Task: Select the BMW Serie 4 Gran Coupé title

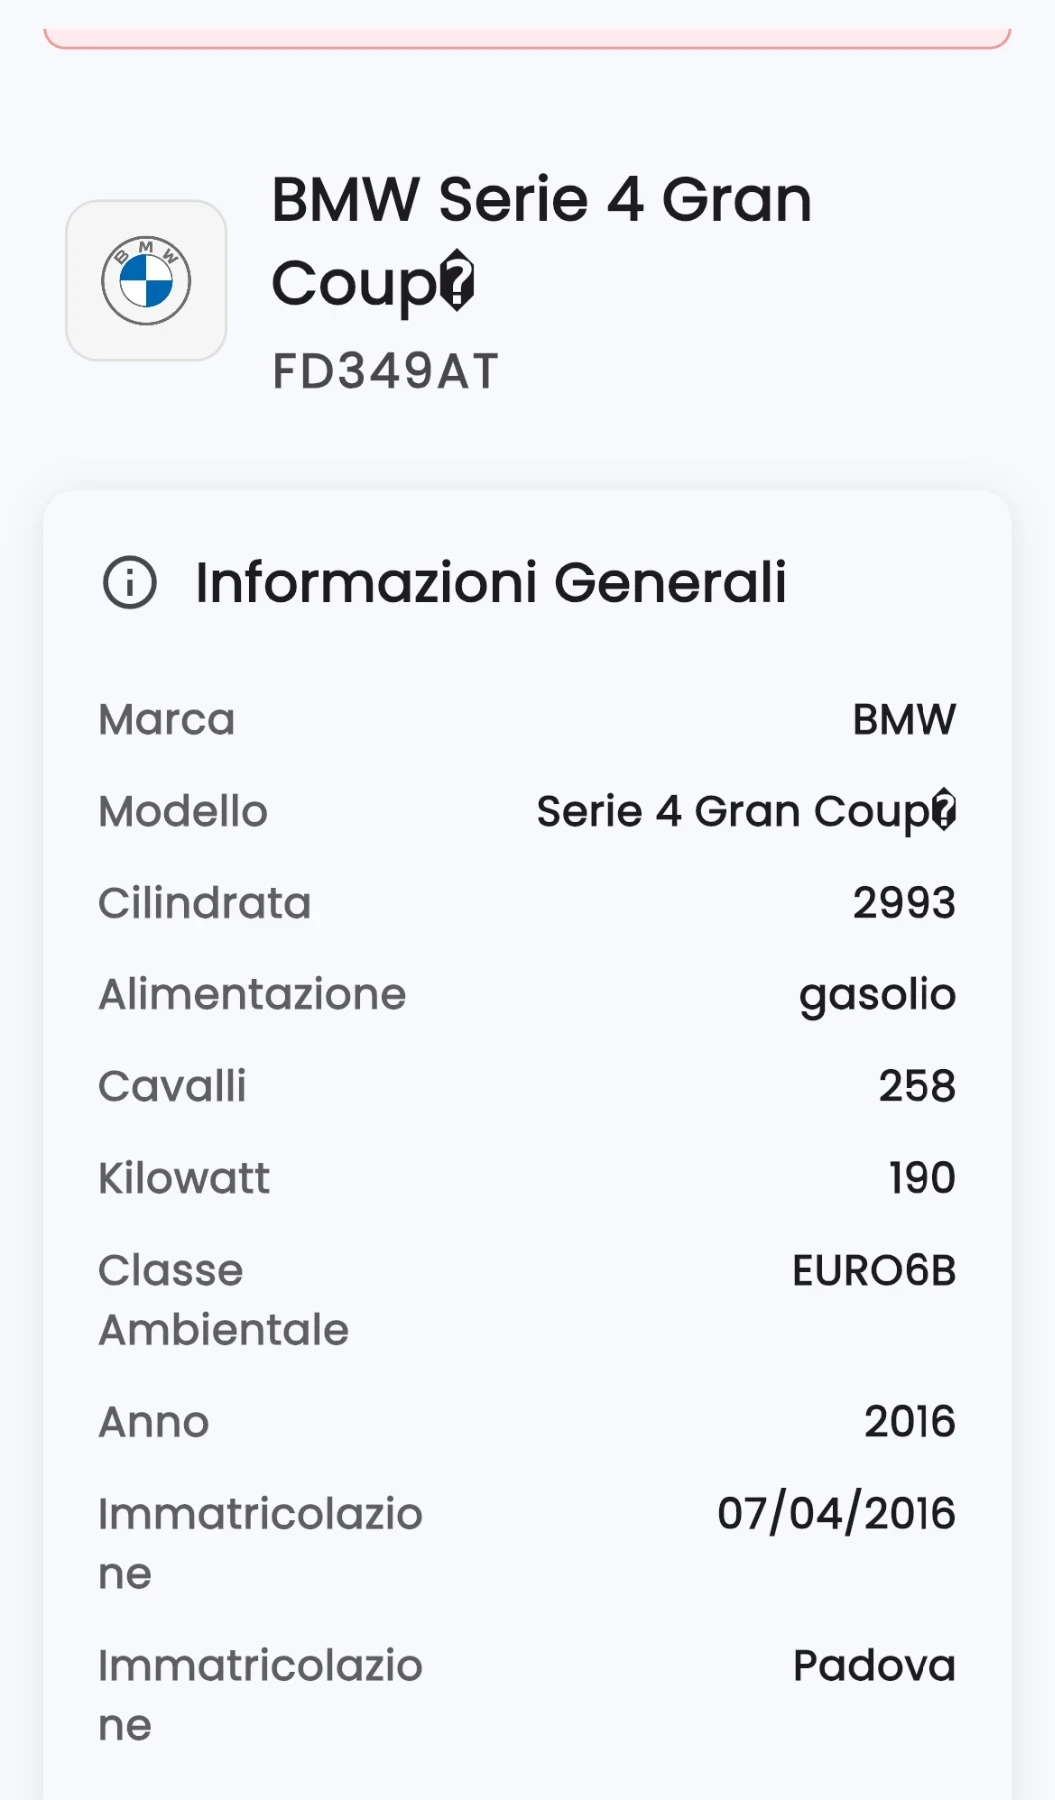Action: pos(541,240)
